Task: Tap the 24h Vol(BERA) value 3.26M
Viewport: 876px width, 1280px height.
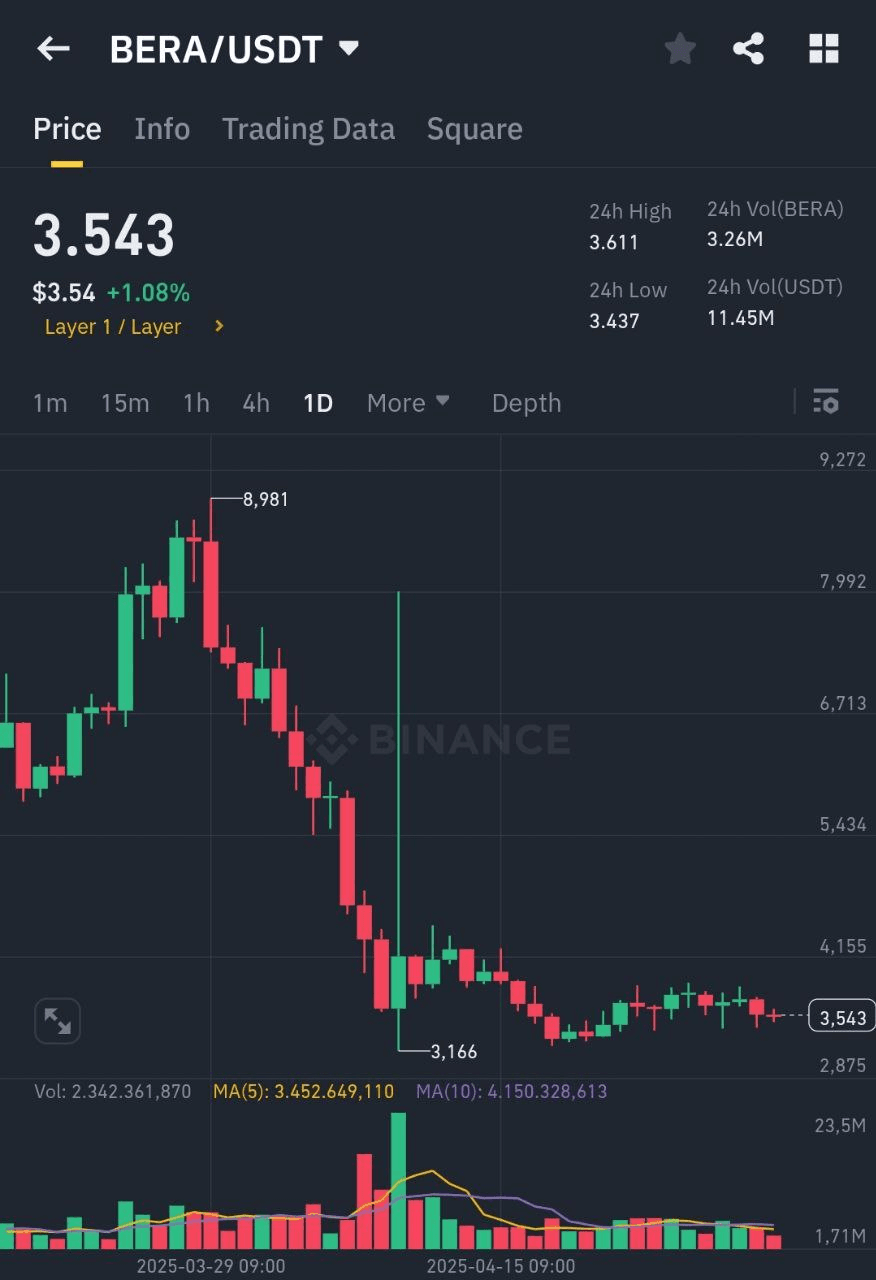Action: point(736,239)
